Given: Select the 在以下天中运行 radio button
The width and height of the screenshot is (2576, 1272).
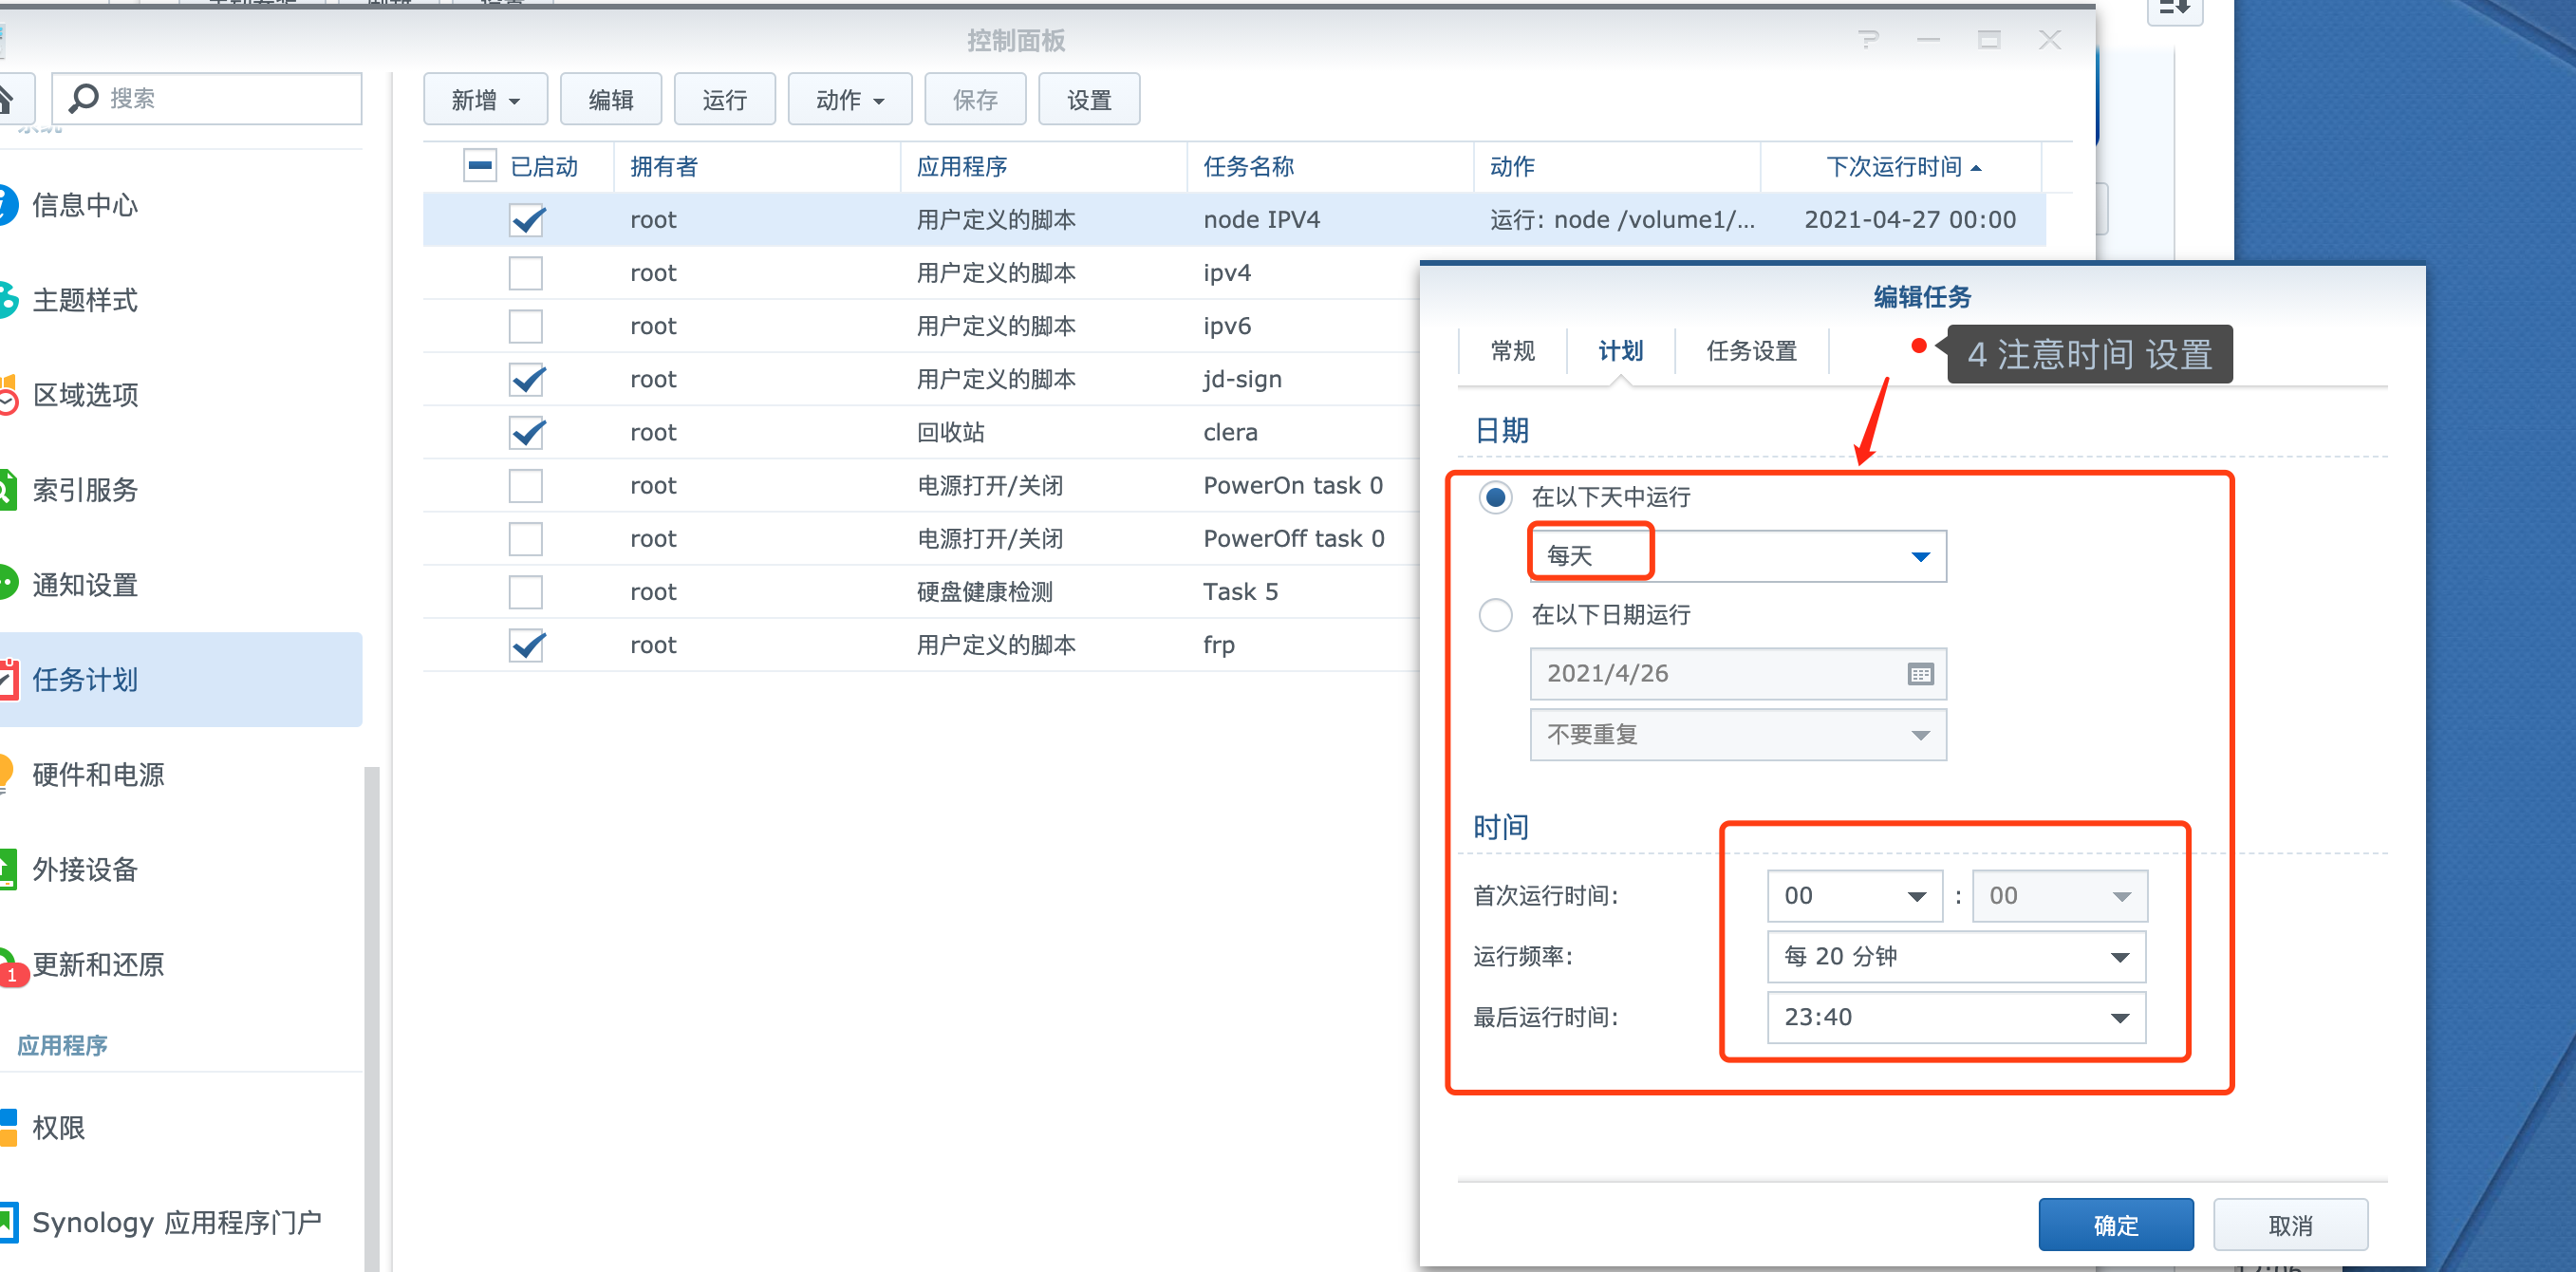Looking at the screenshot, I should (1495, 497).
